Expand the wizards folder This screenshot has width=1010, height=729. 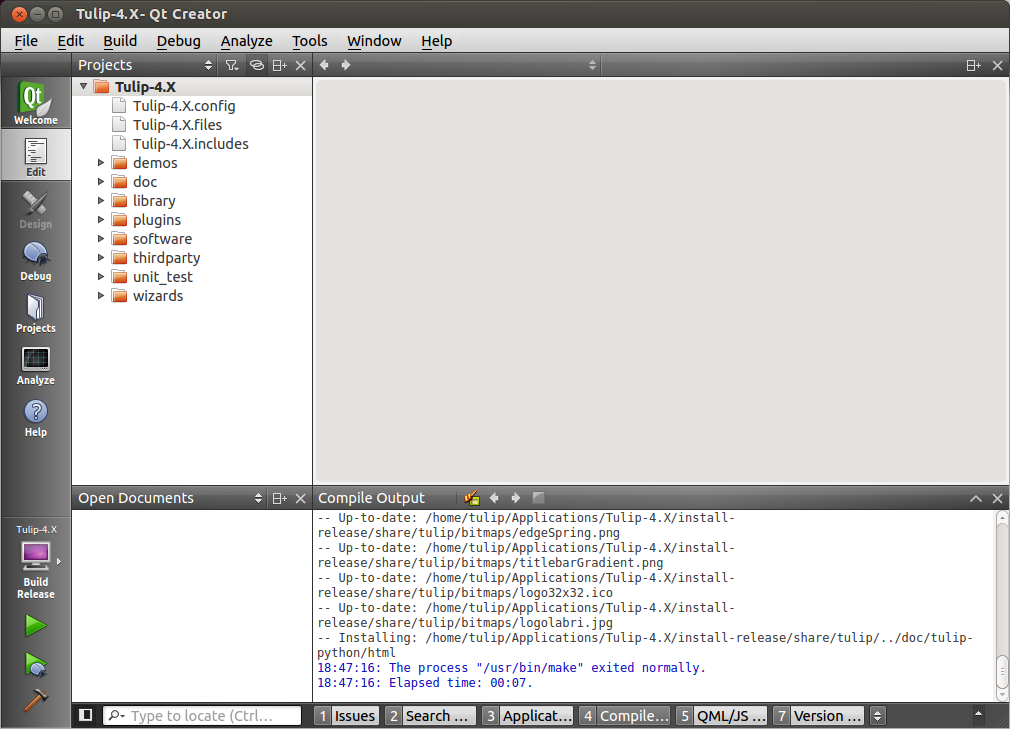tap(100, 296)
